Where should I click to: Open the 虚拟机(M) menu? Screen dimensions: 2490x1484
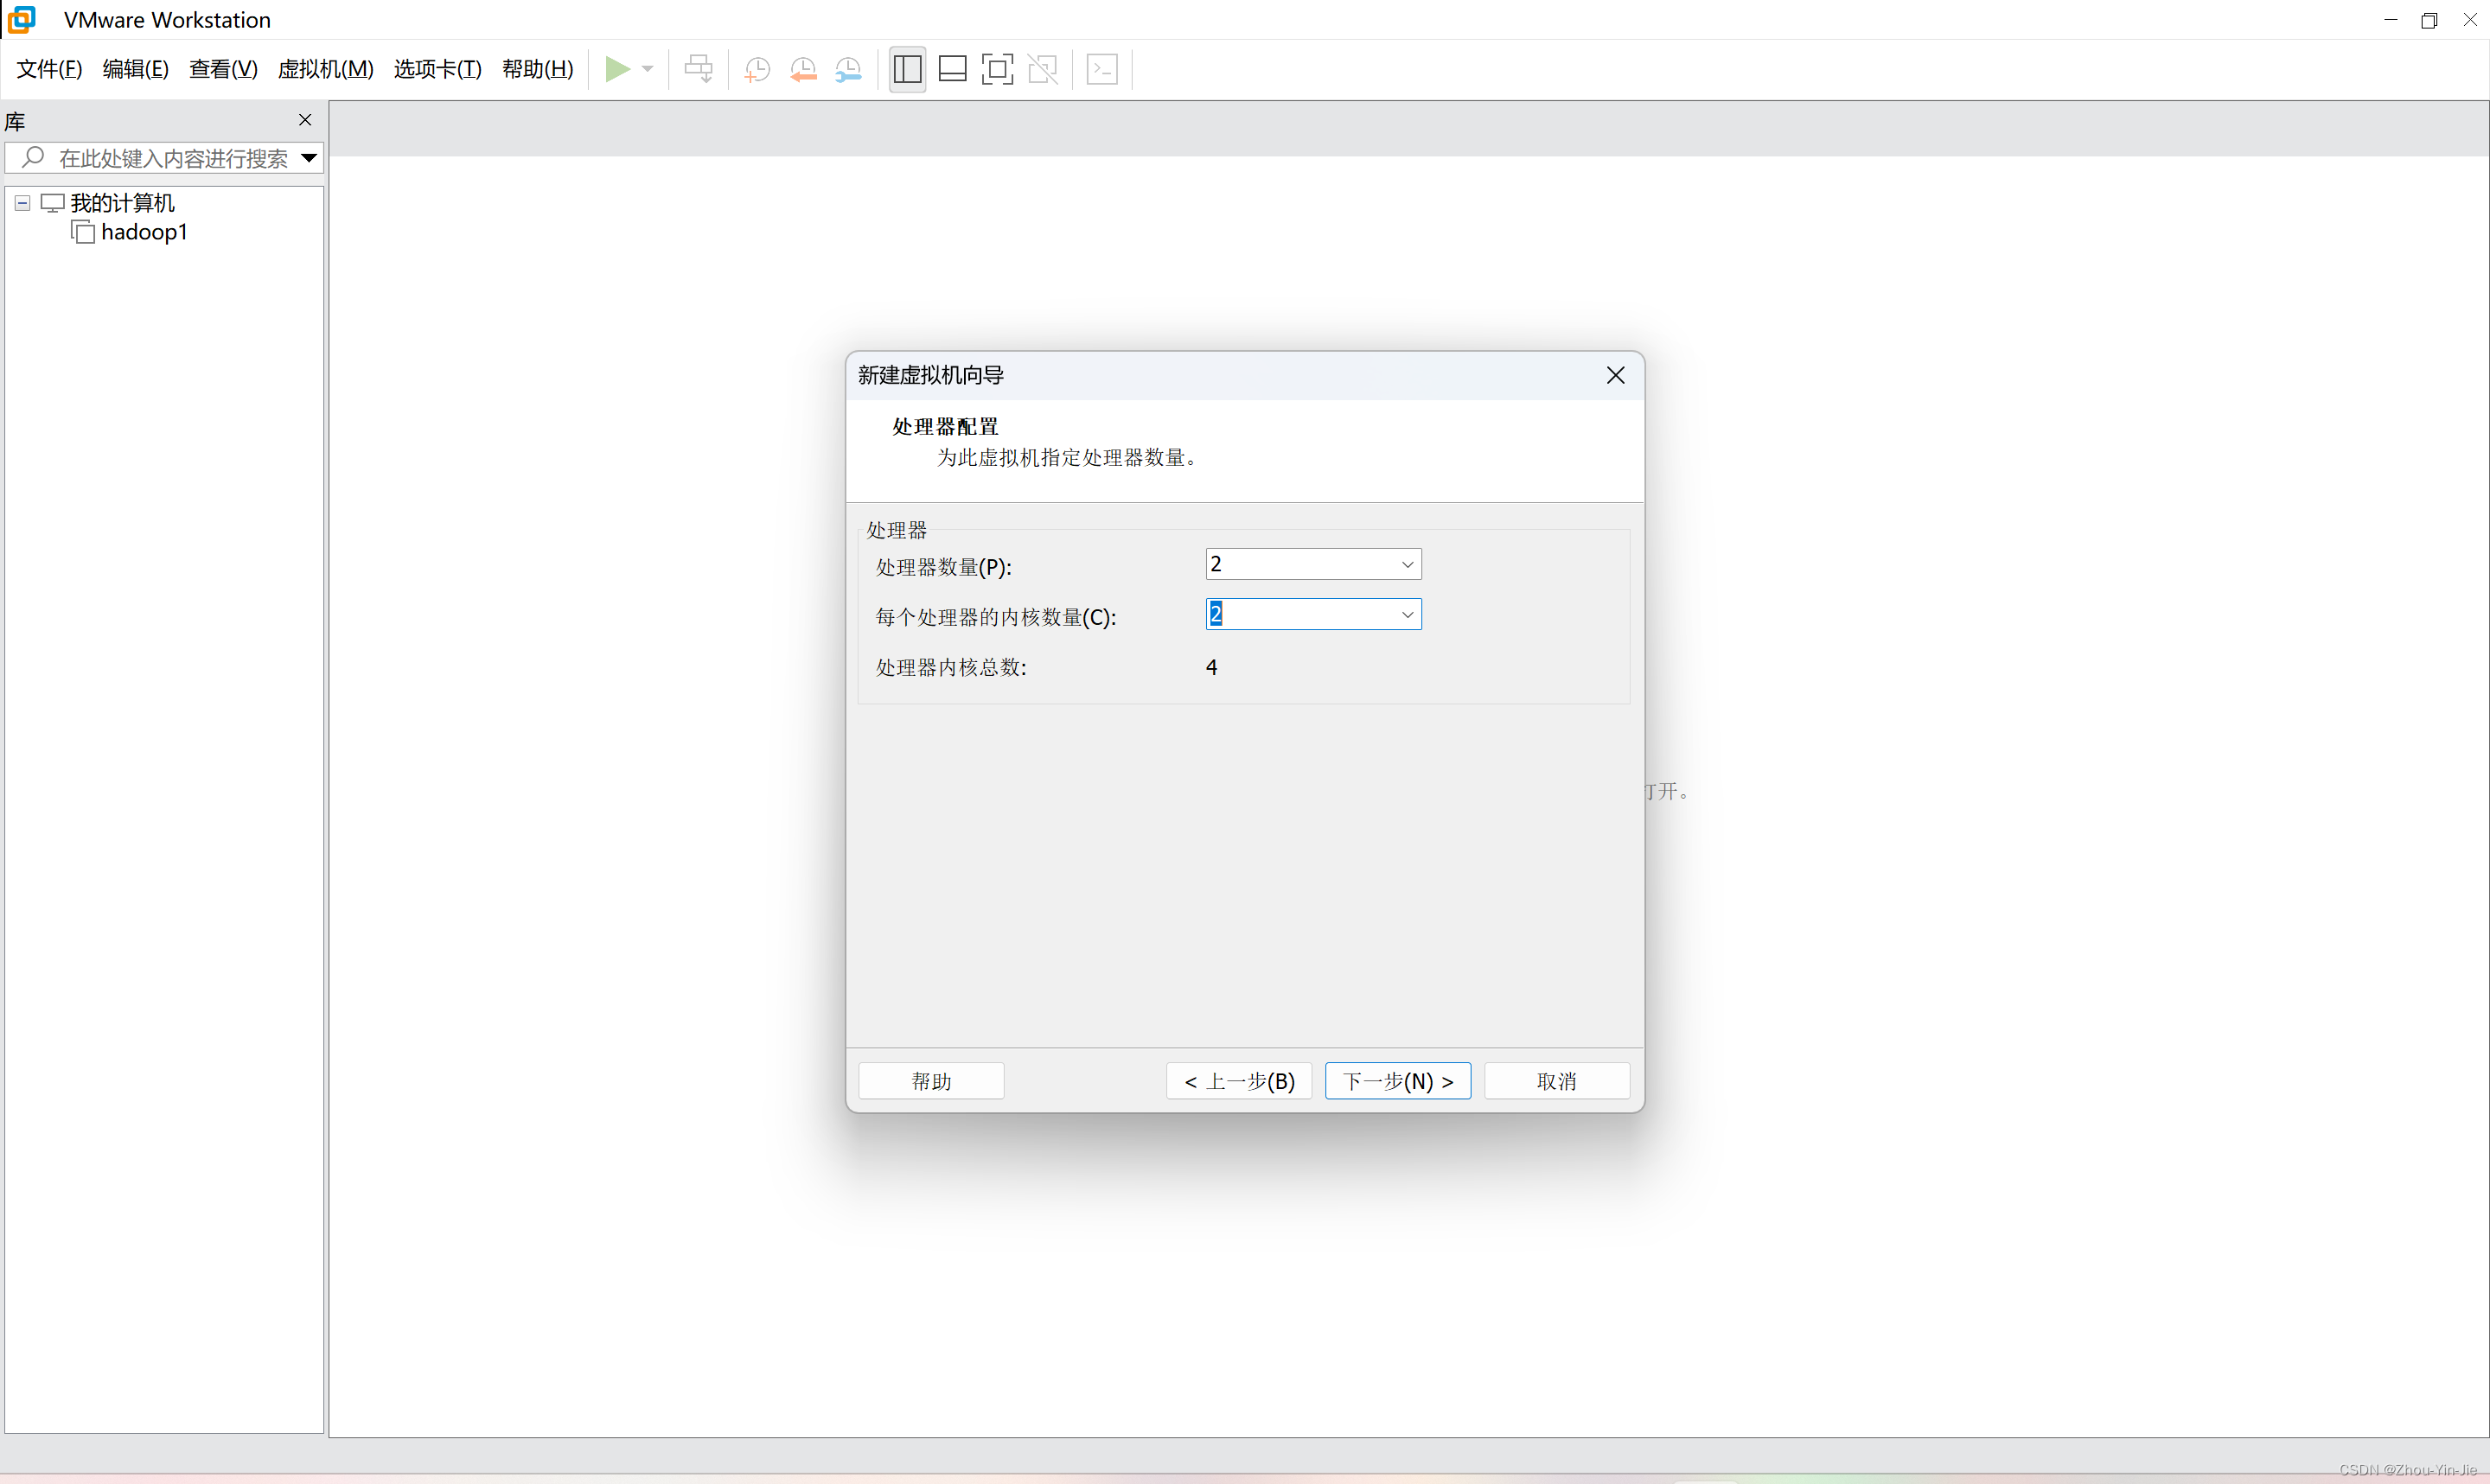325,69
